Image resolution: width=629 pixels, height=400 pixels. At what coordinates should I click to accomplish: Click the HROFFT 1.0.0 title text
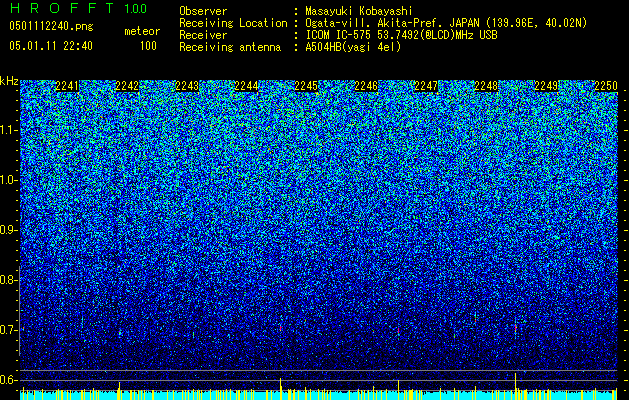coord(78,8)
